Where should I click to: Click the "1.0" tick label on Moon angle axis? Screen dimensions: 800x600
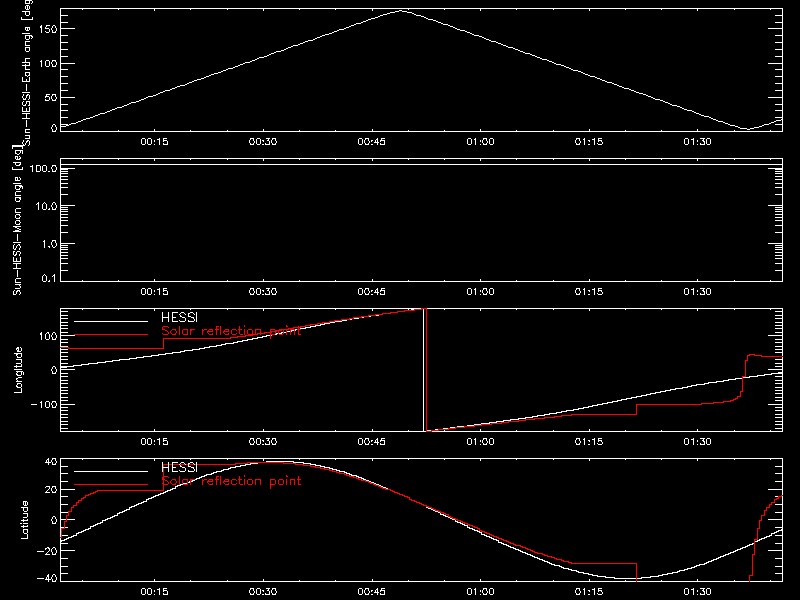pos(49,244)
